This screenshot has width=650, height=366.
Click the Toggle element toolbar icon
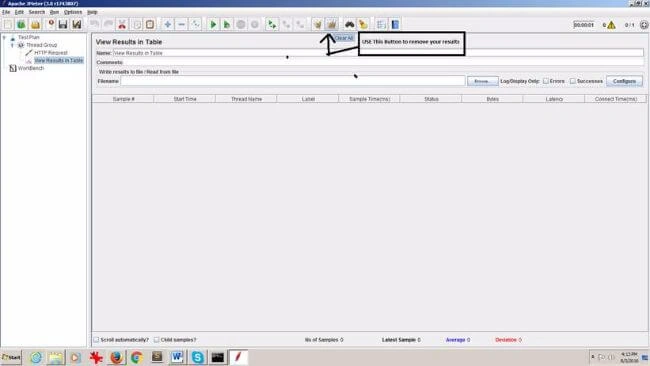click(x=195, y=24)
